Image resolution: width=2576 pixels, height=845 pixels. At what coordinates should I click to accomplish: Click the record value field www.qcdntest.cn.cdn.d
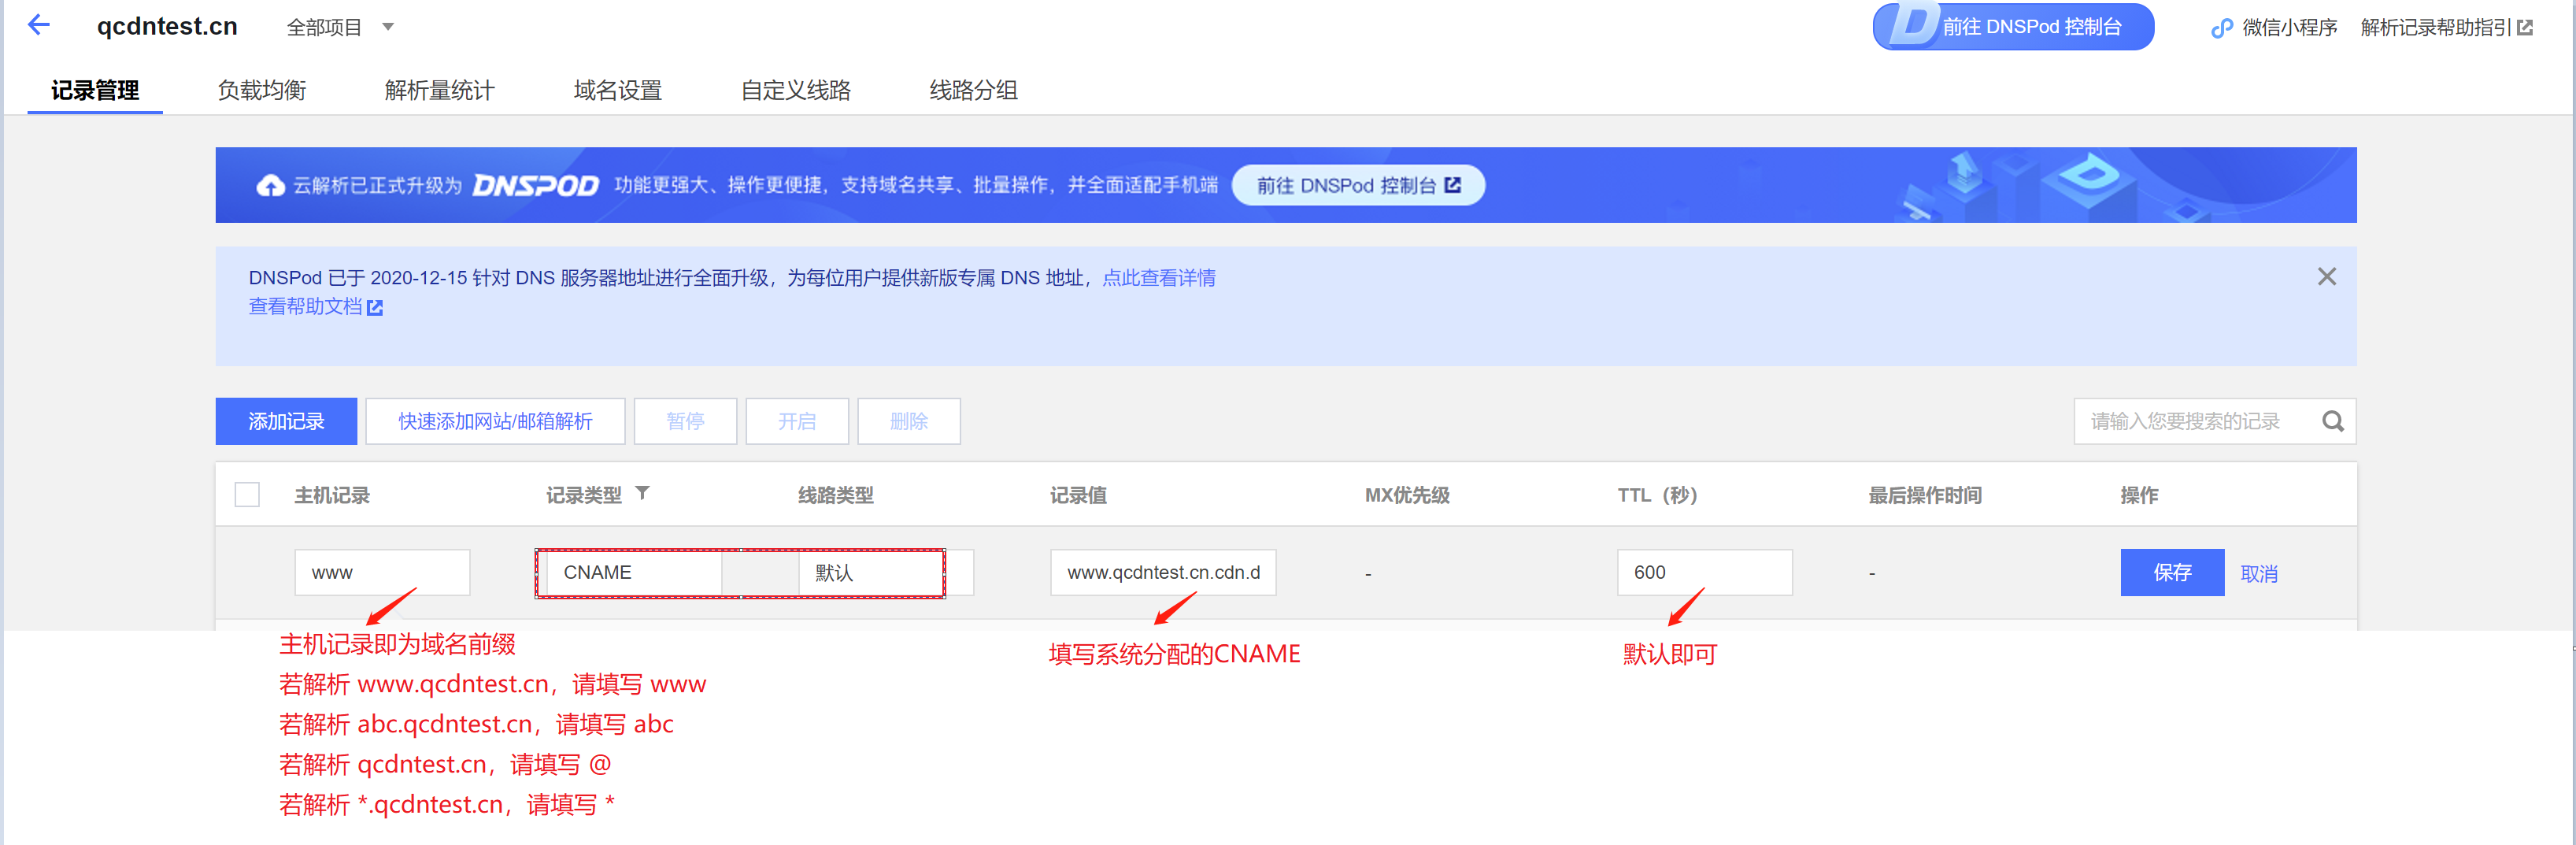point(1163,572)
